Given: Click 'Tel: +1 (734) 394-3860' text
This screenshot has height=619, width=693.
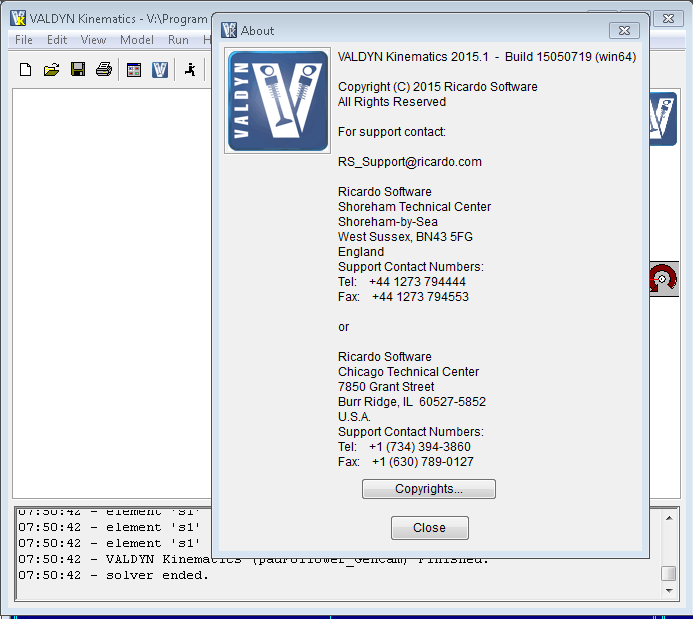Looking at the screenshot, I should point(404,447).
